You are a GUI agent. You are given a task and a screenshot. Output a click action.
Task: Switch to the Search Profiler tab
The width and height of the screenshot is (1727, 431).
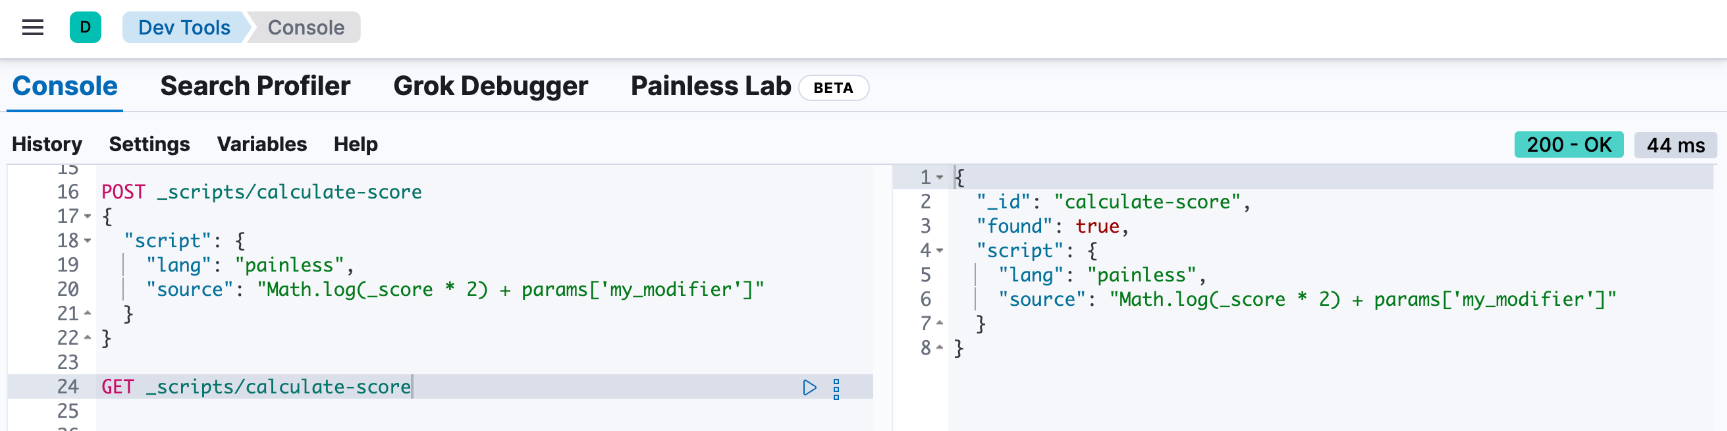click(255, 86)
